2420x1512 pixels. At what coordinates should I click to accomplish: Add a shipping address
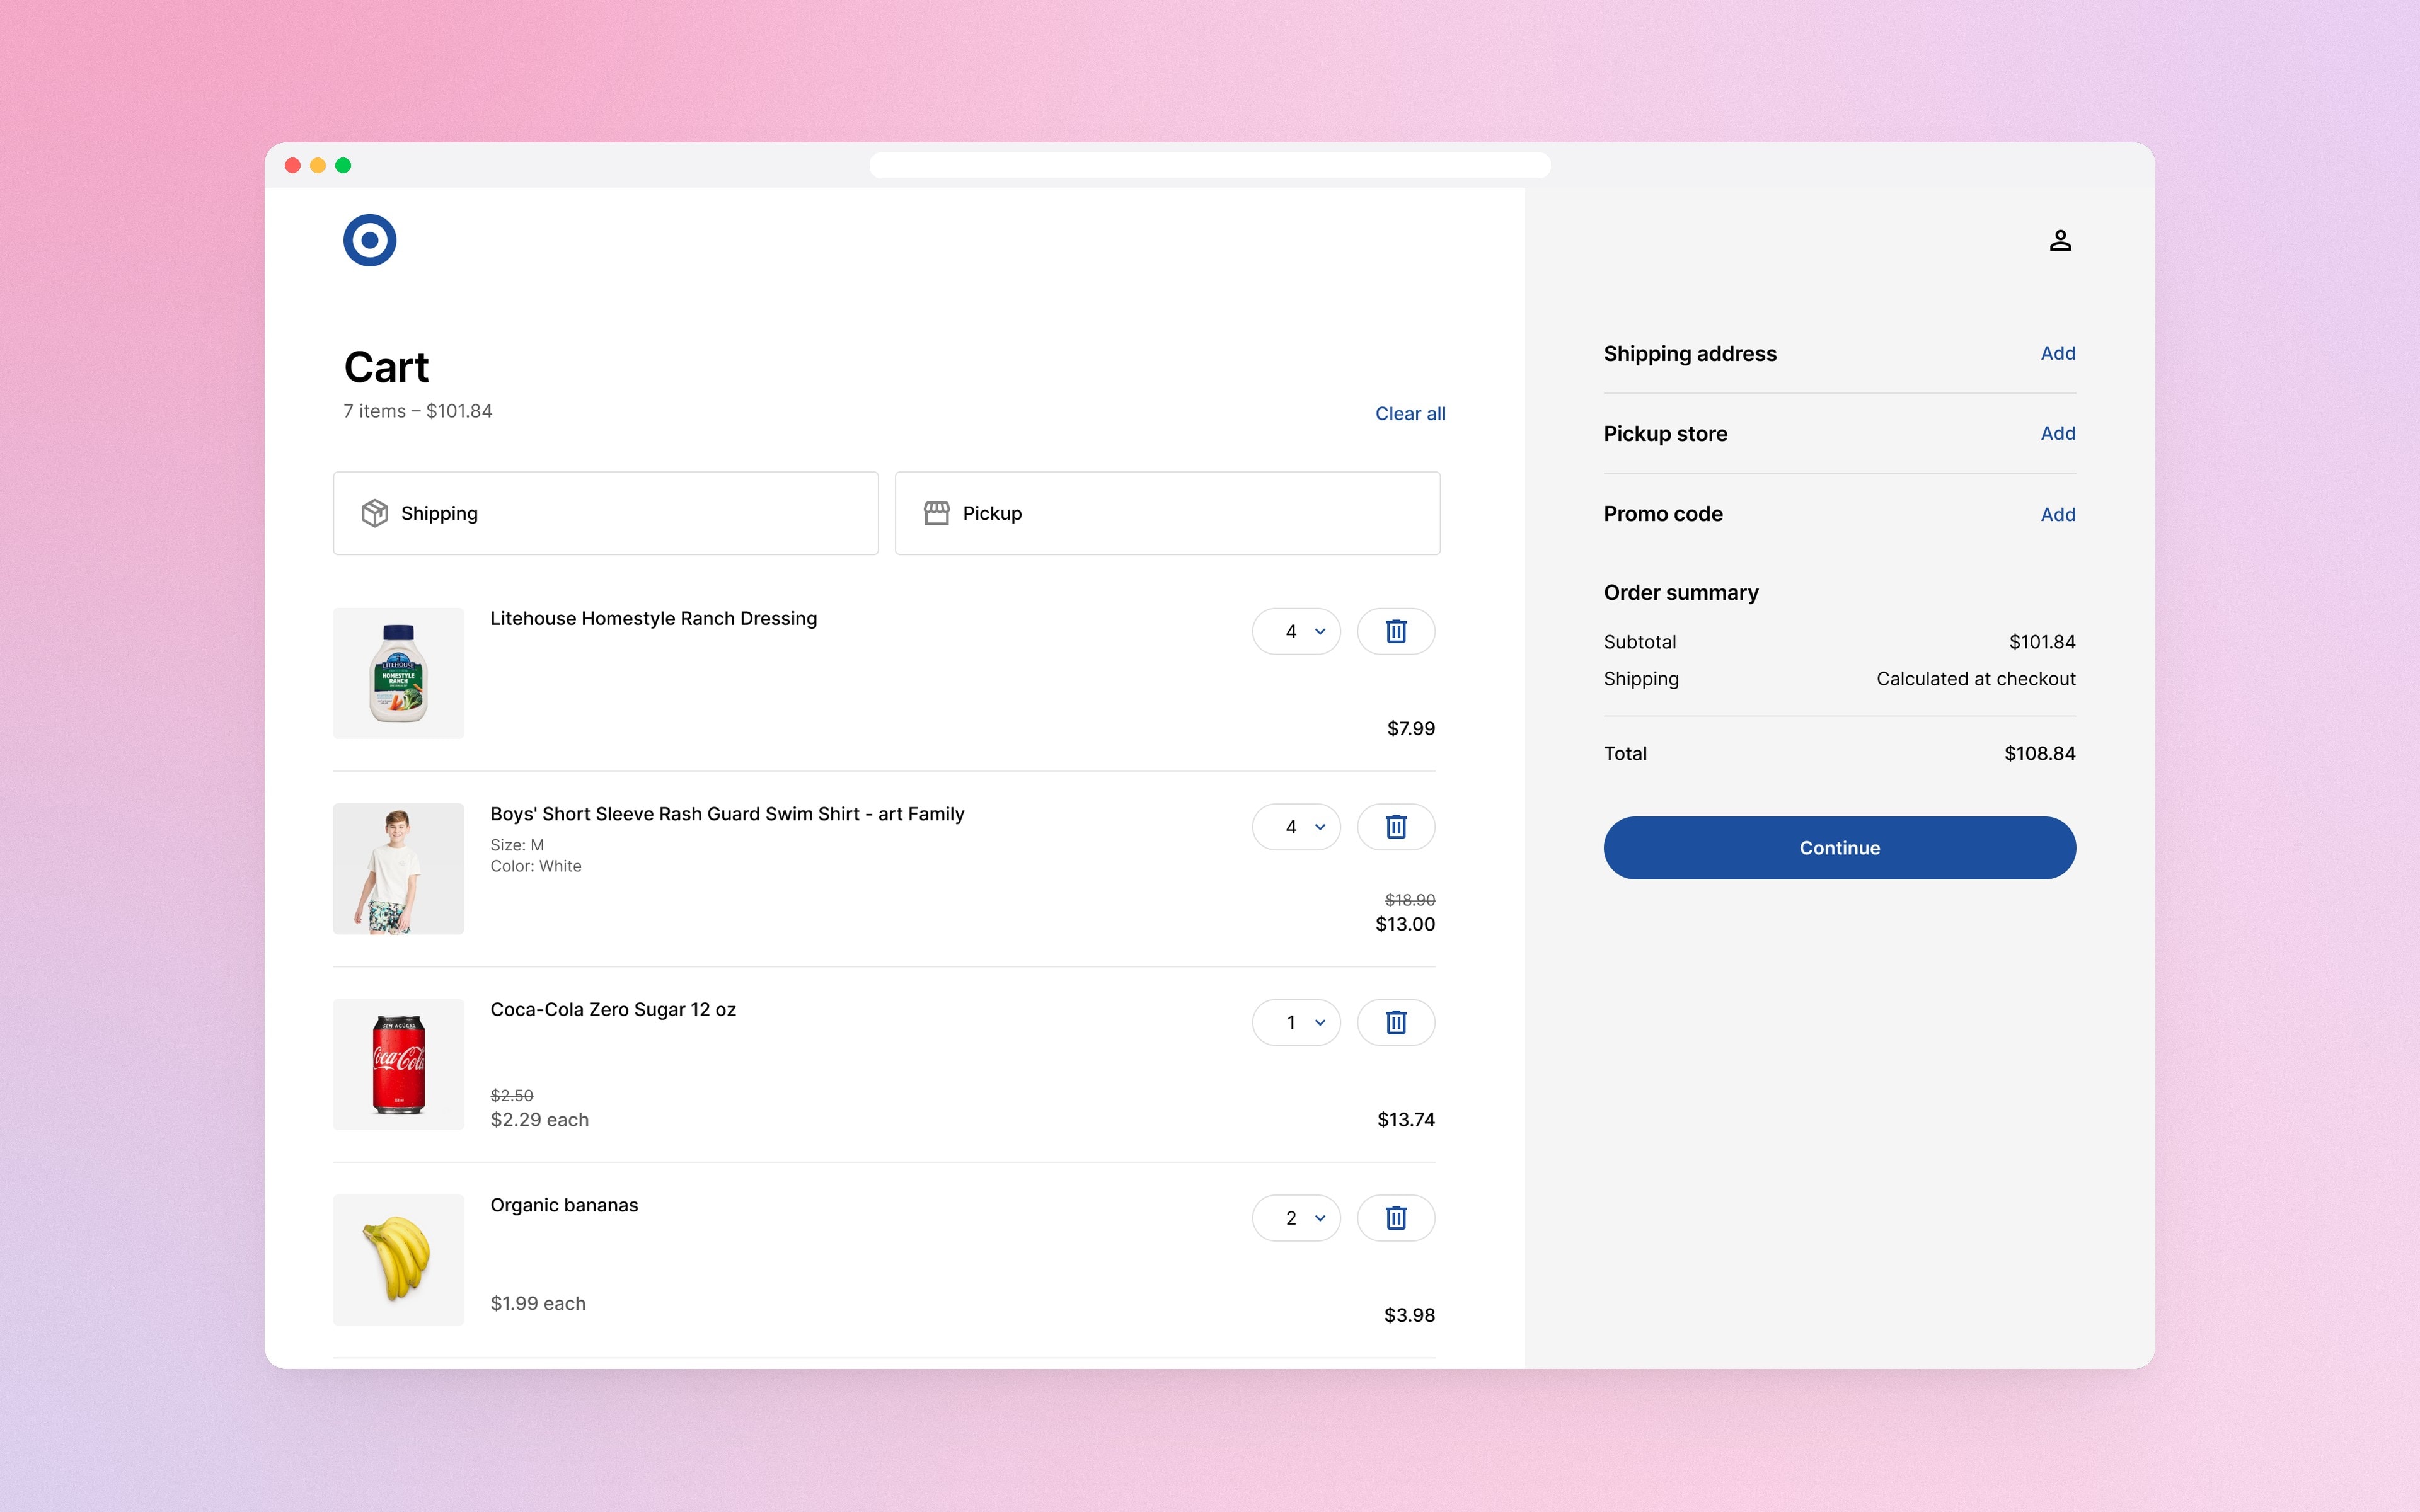2058,353
